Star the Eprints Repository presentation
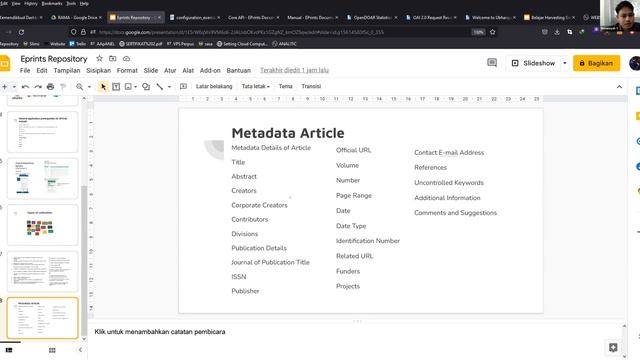 [x=99, y=59]
